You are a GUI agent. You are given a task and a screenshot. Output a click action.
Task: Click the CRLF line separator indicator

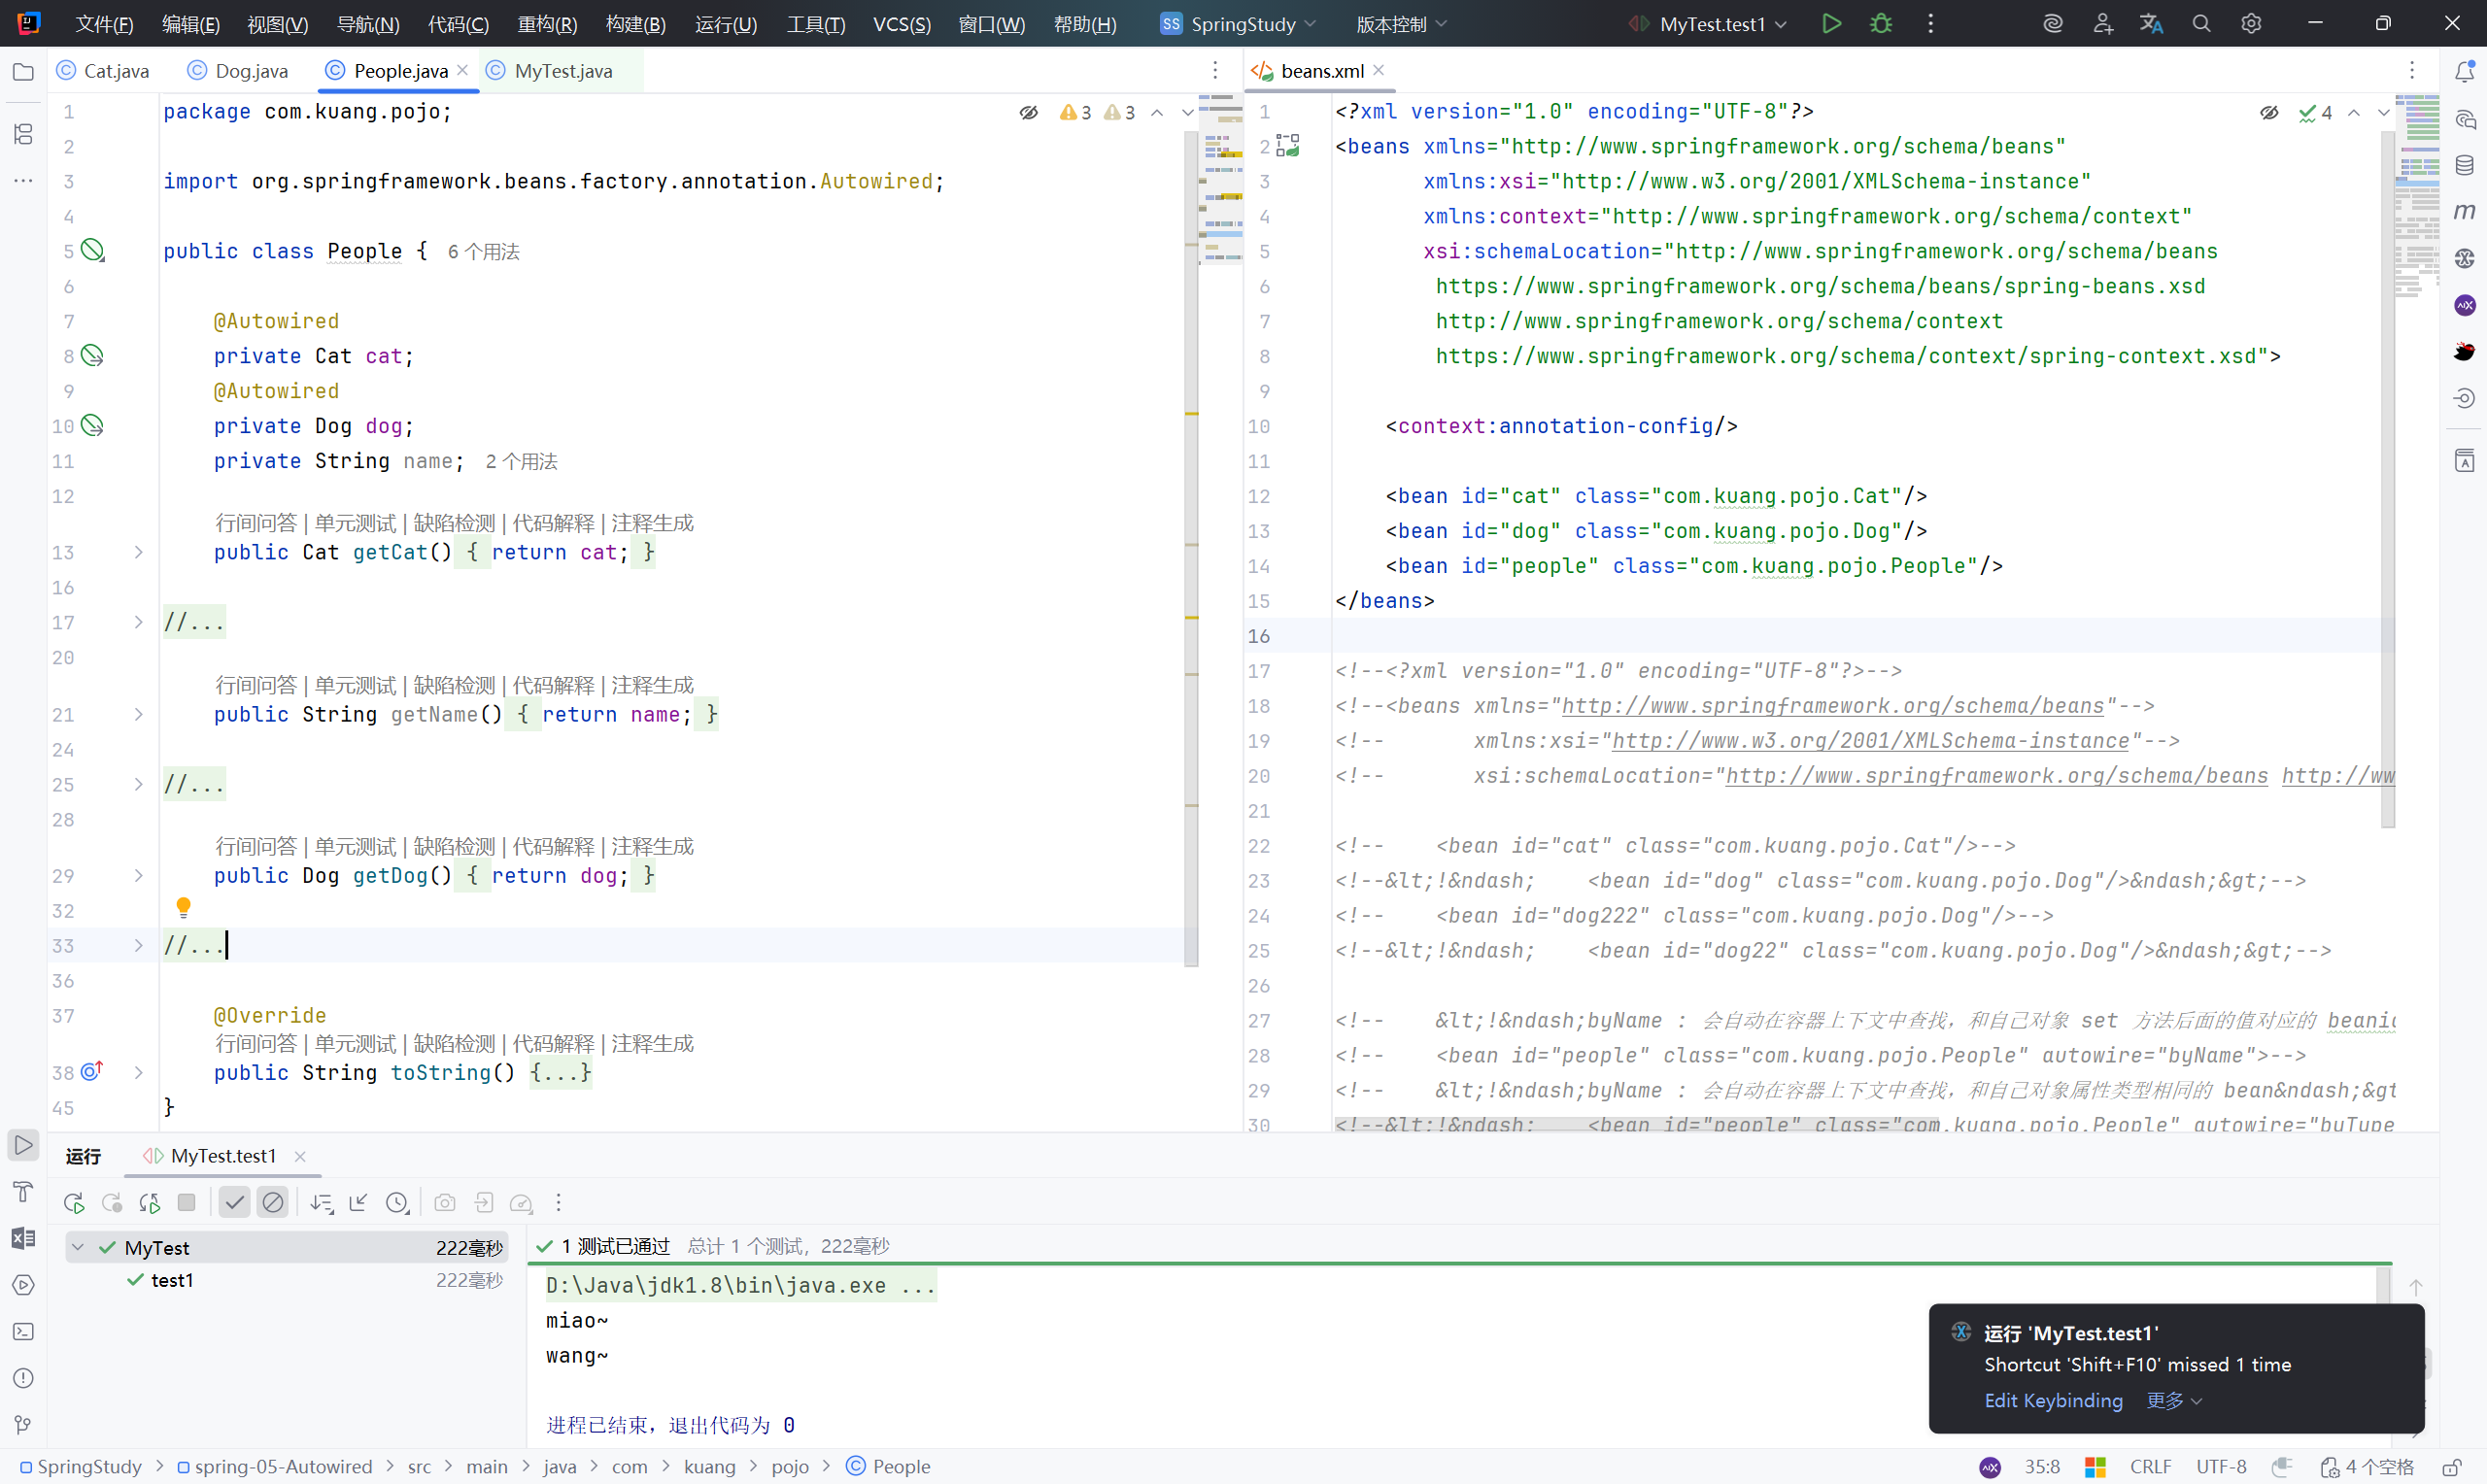tap(2150, 1466)
